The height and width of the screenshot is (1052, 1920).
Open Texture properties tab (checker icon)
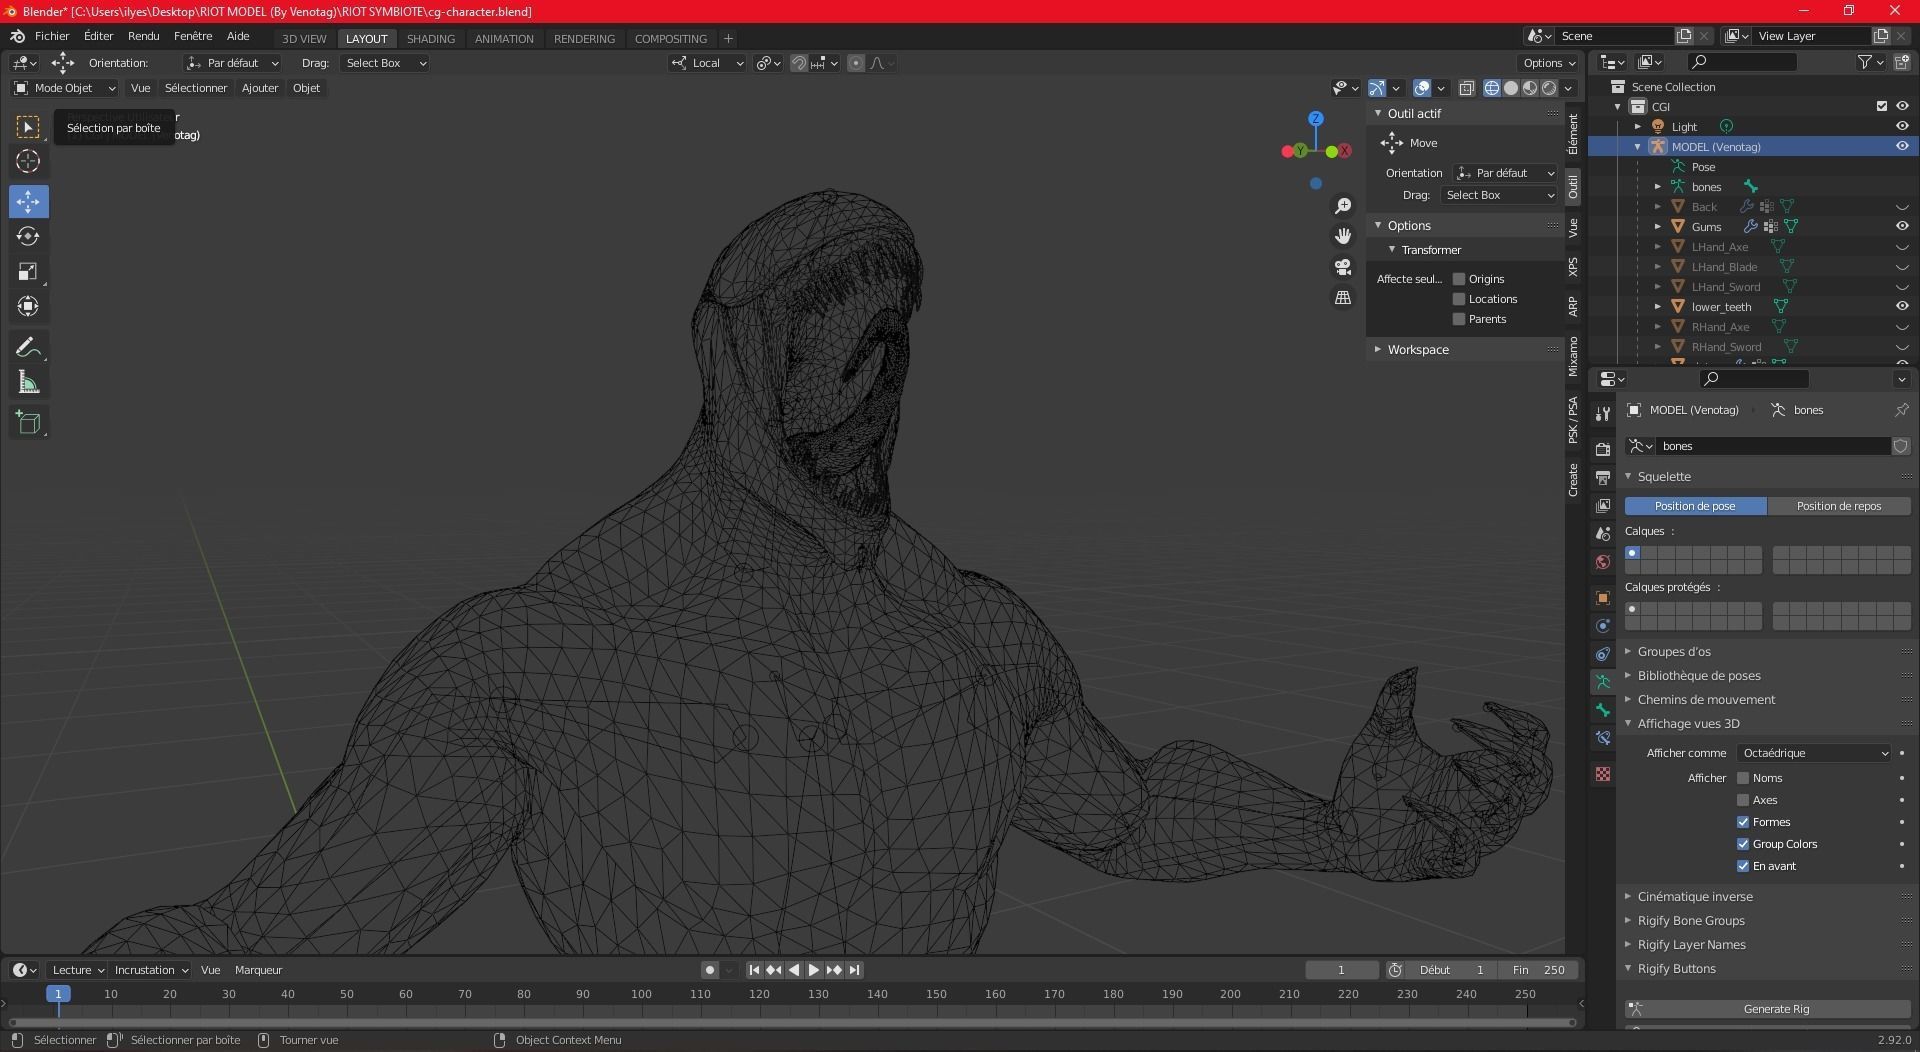pyautogui.click(x=1603, y=774)
